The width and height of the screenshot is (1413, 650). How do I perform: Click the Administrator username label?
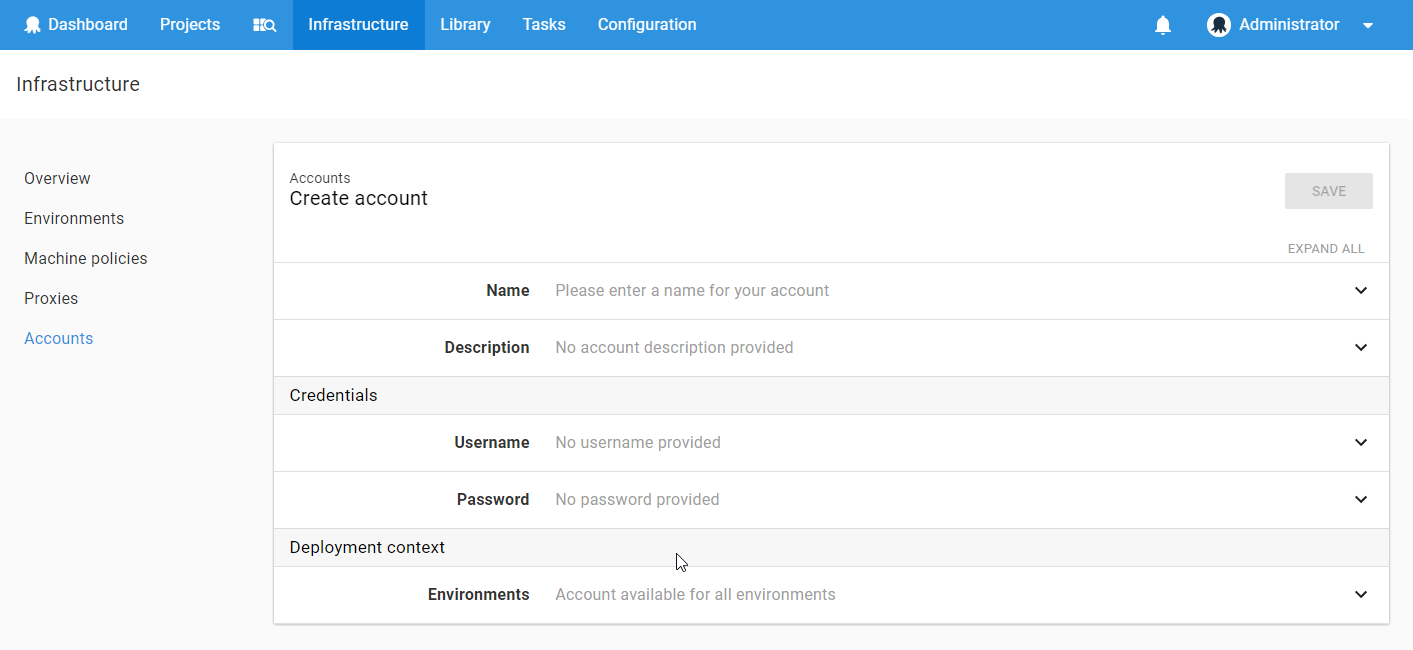[x=1289, y=25]
